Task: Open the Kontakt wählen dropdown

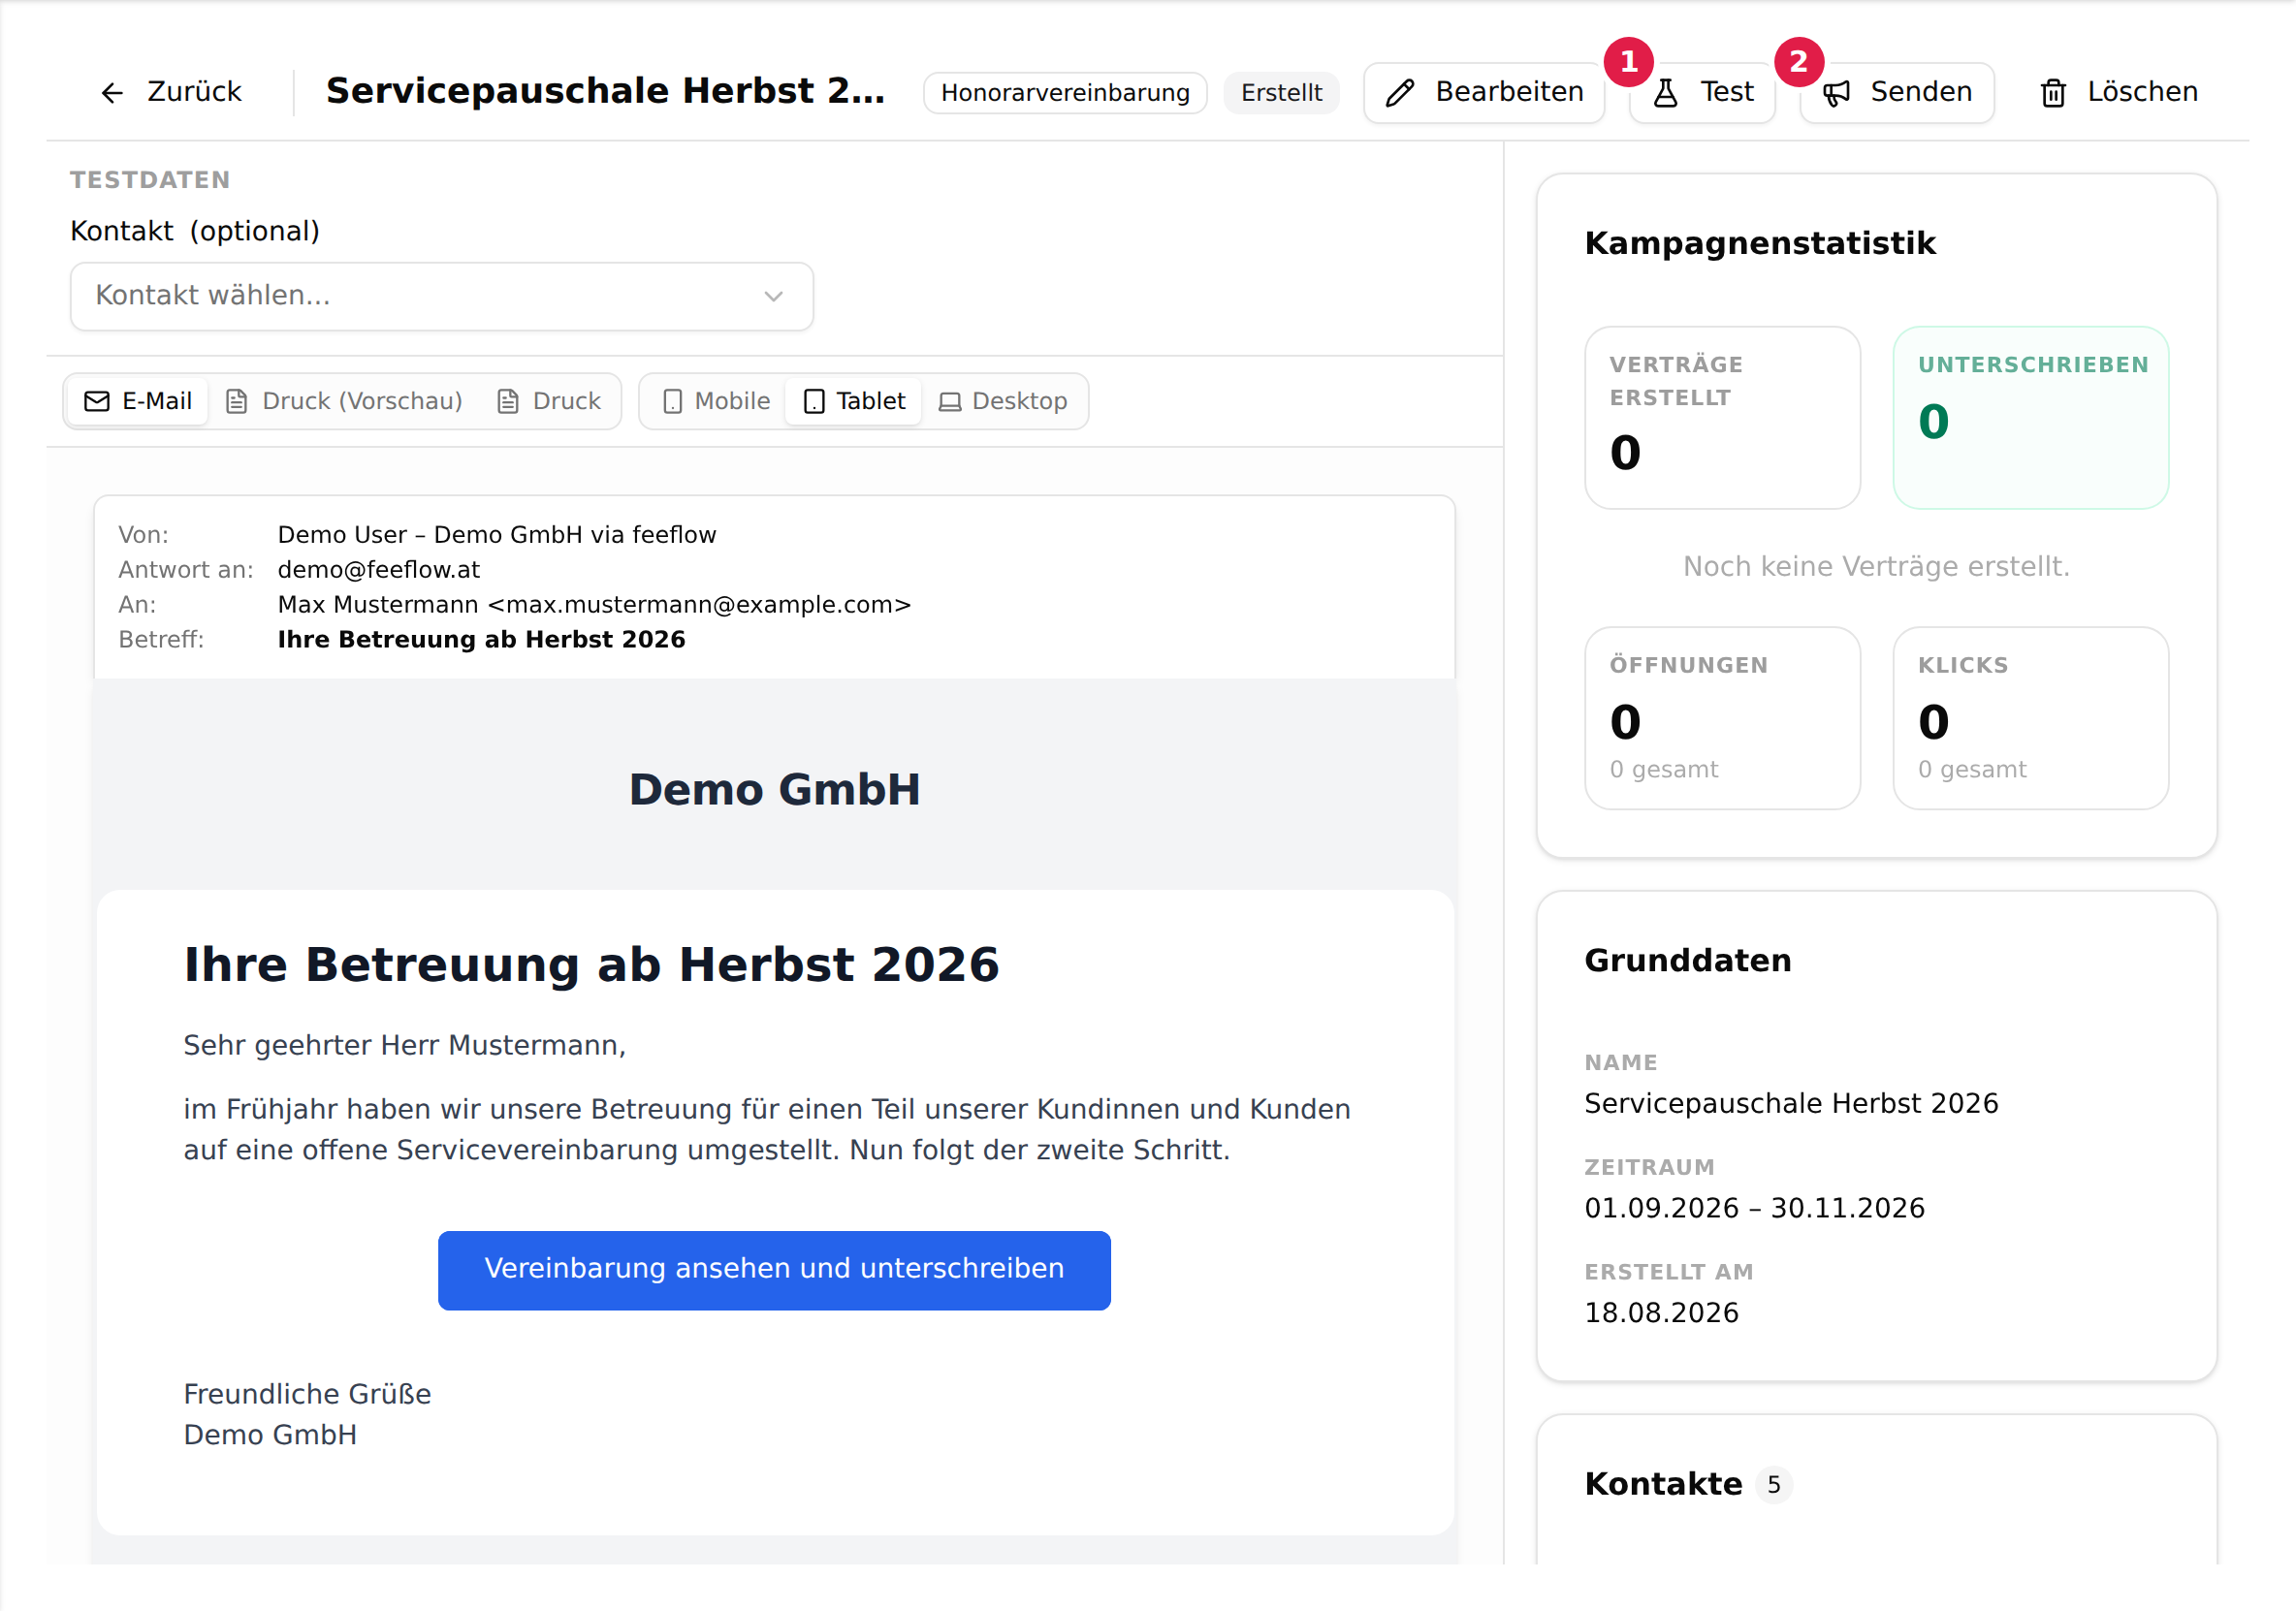Action: coord(442,296)
